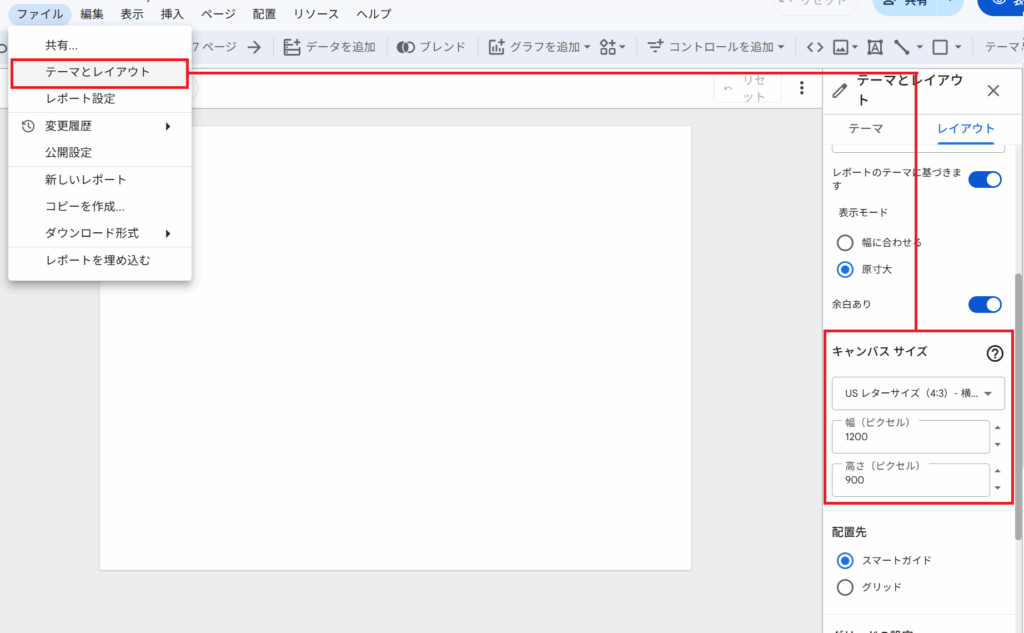Toggle レポートのテーマに基づきます switch
This screenshot has height=633, width=1024.
[x=985, y=179]
